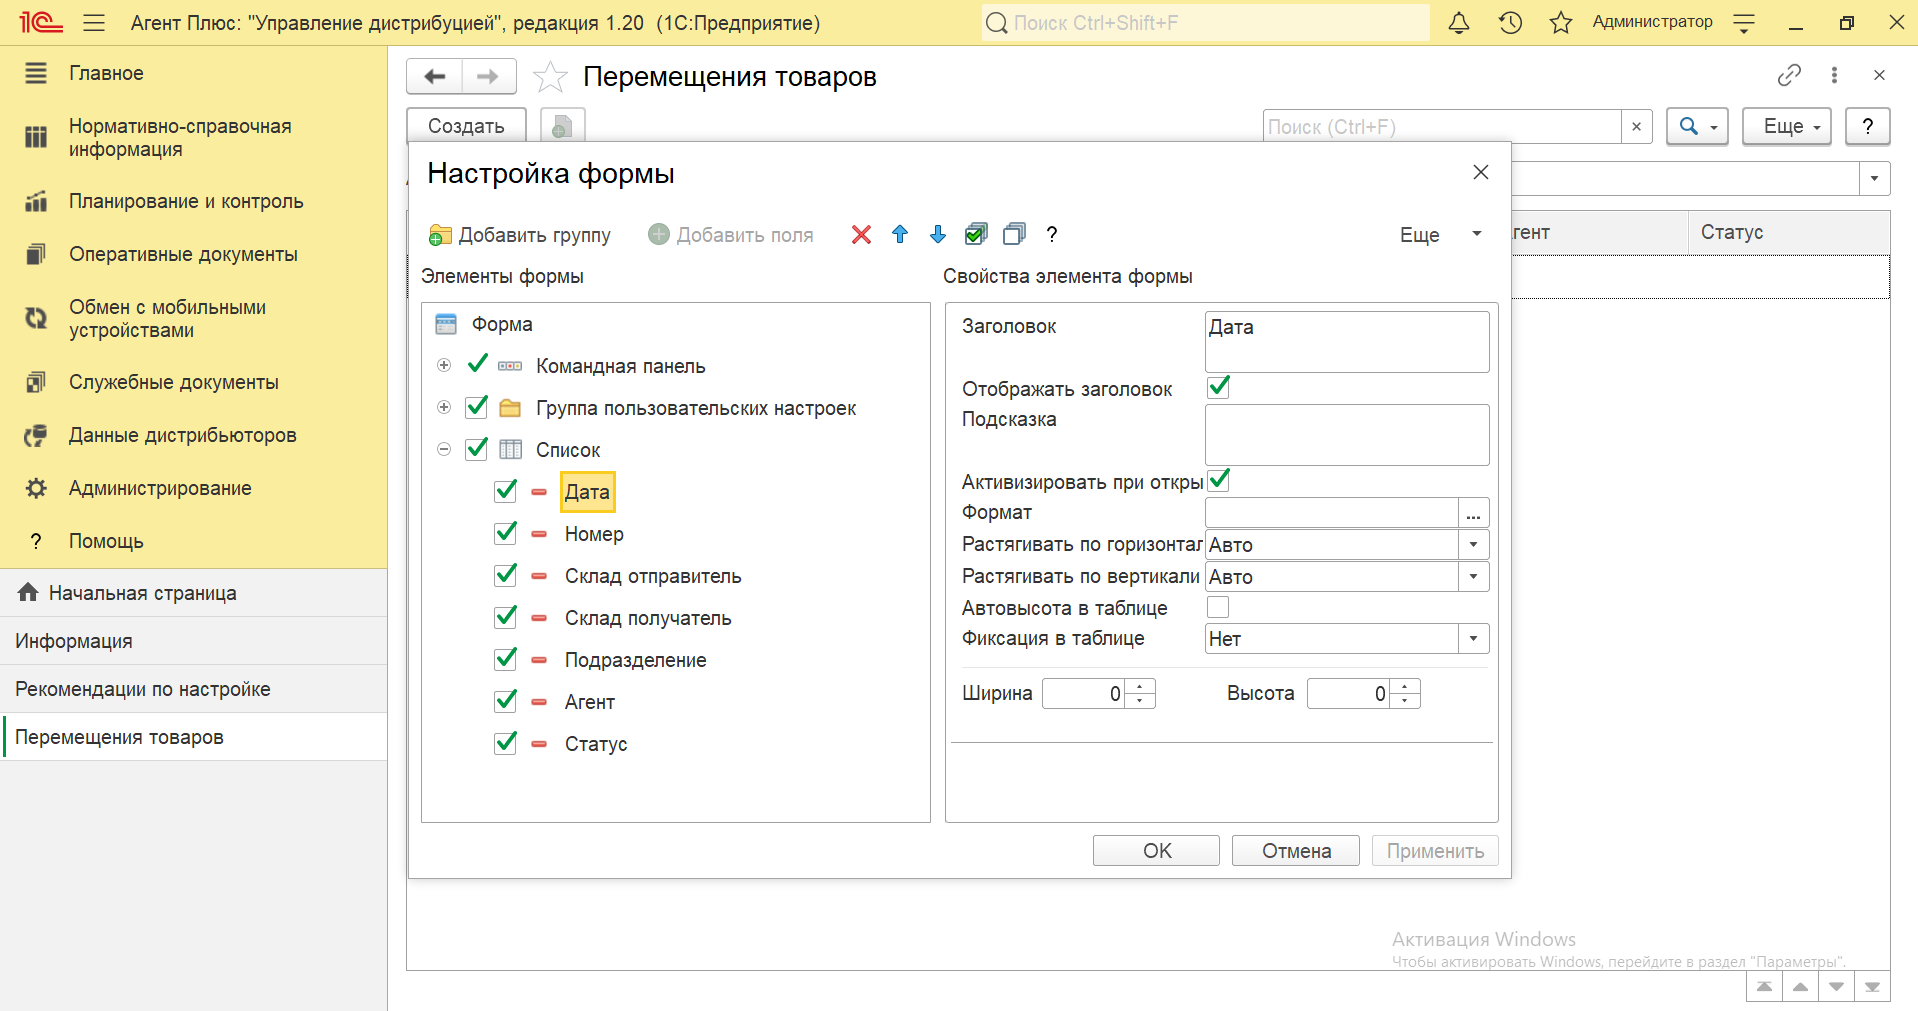
Task: Increase Ширина value with stepper up arrow
Action: (x=1140, y=686)
